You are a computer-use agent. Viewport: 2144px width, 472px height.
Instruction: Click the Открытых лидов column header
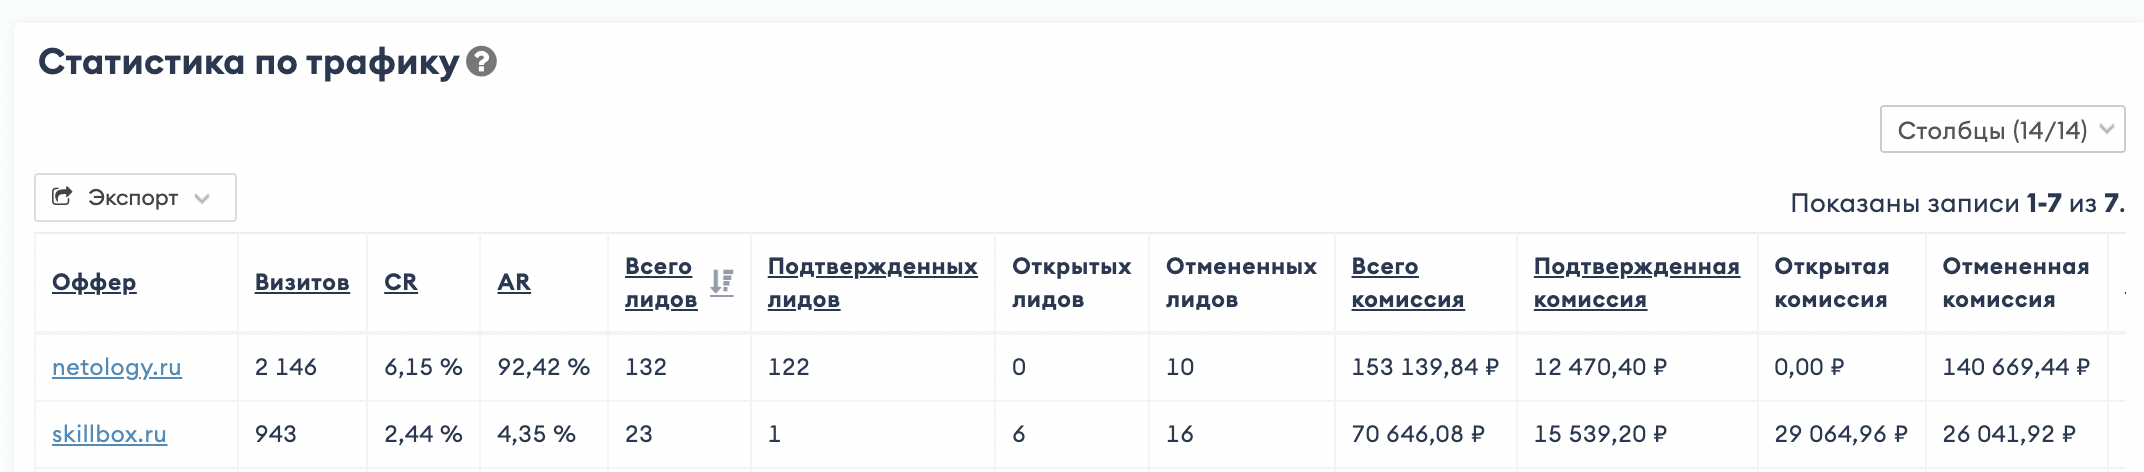1071,283
